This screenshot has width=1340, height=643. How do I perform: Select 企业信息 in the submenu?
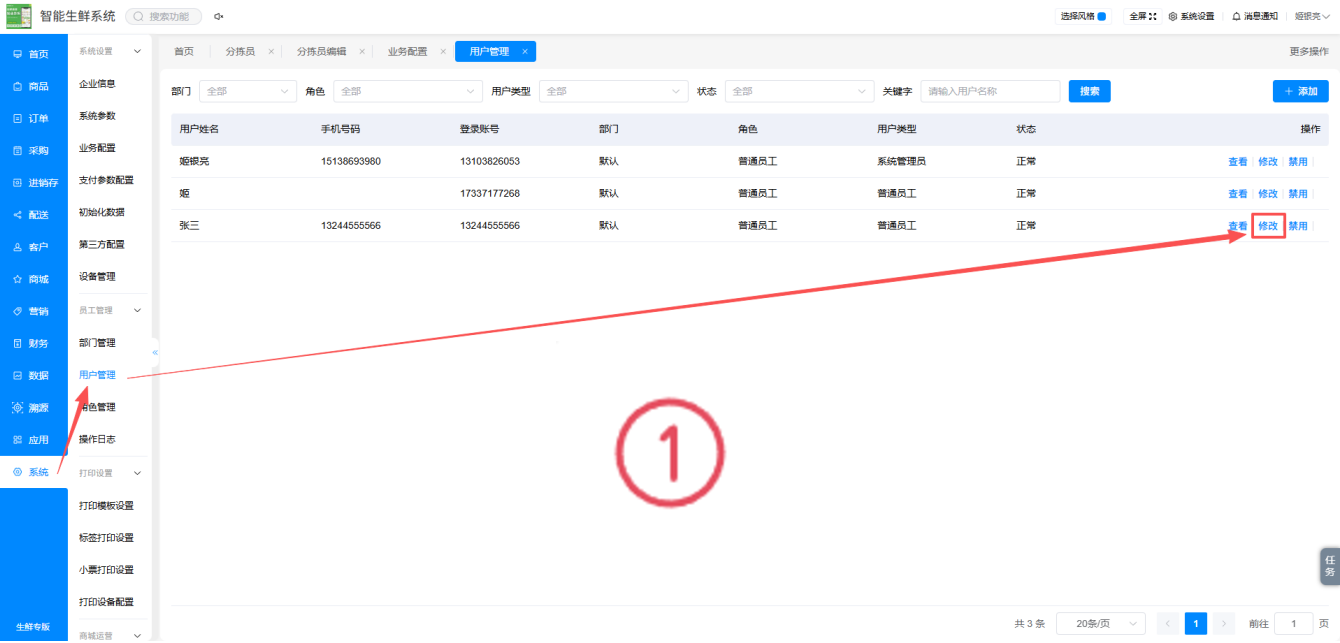pyautogui.click(x=98, y=84)
